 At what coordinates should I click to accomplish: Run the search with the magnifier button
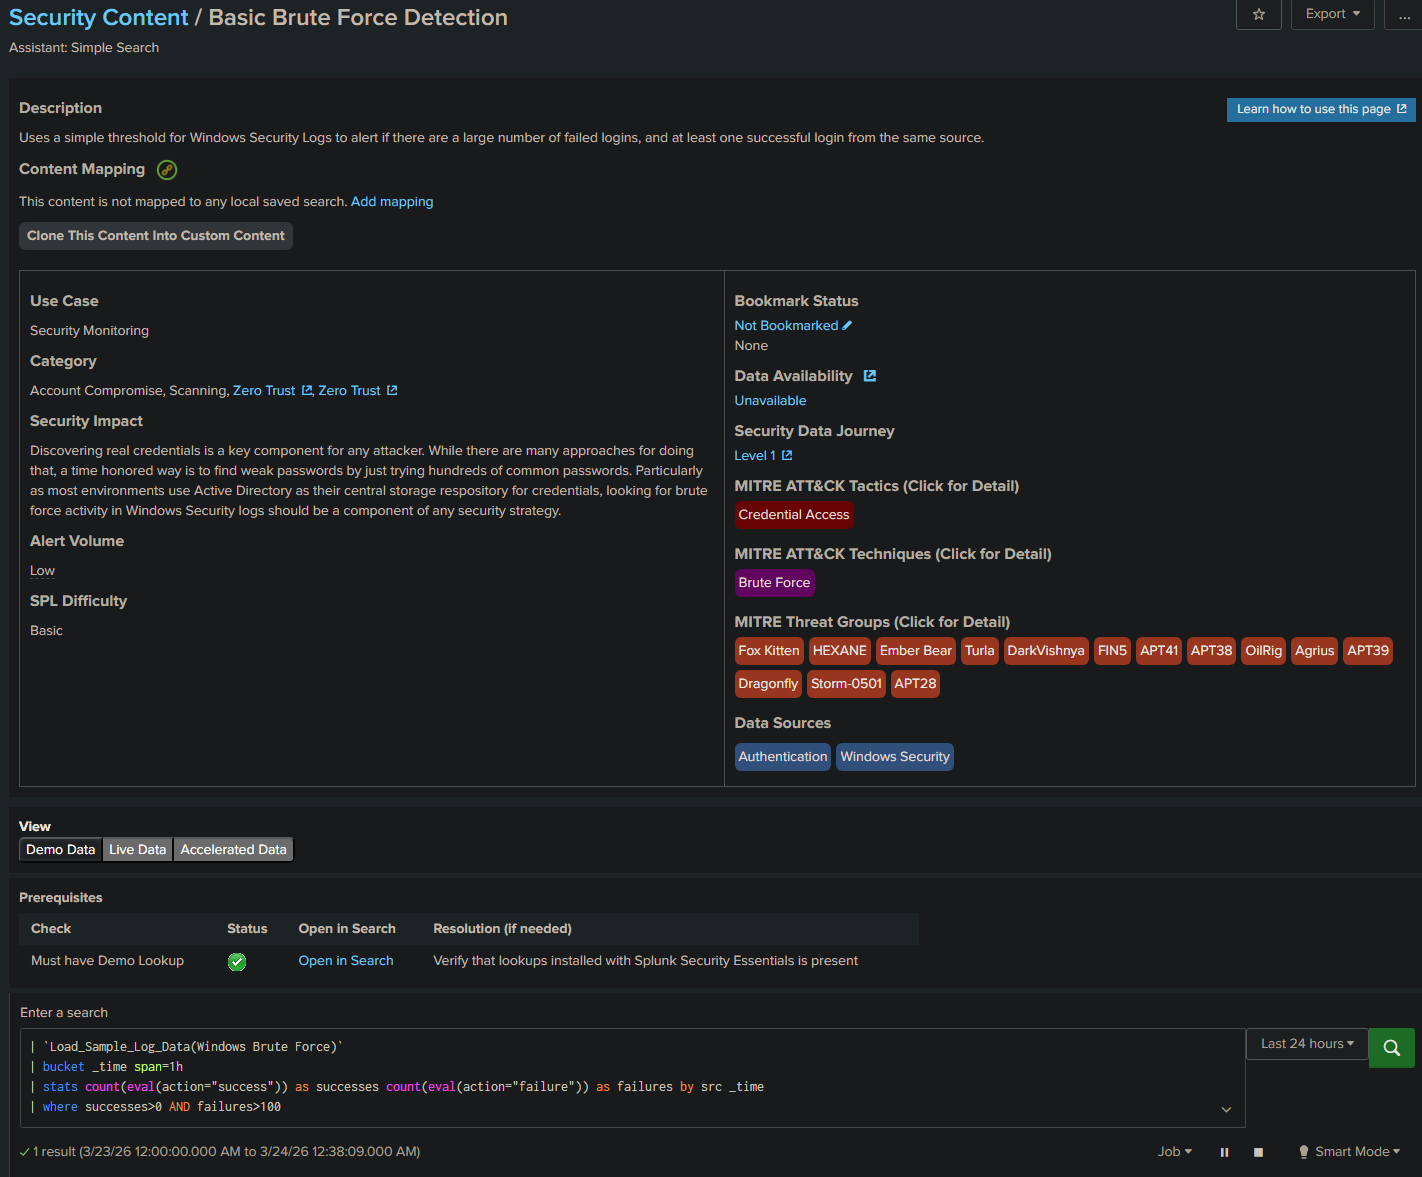pyautogui.click(x=1391, y=1047)
